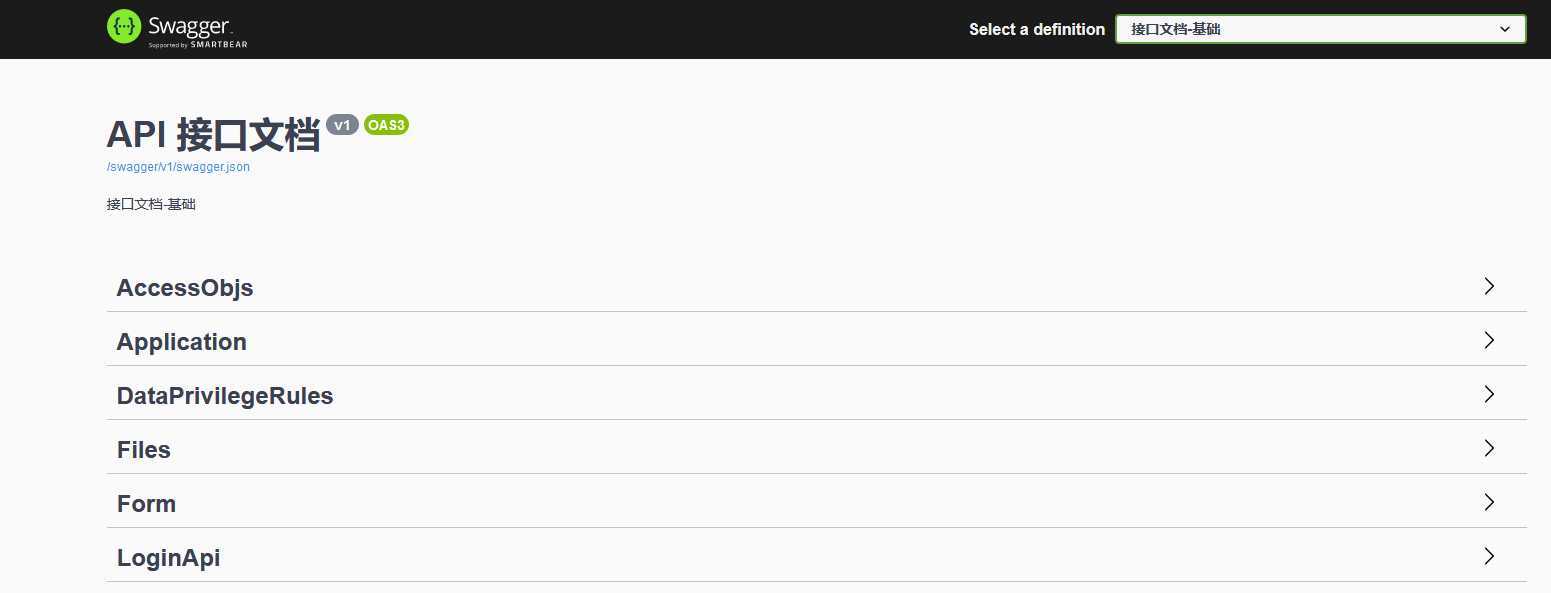1551x593 pixels.
Task: Click the arrow icon next to Form
Action: (x=1489, y=503)
